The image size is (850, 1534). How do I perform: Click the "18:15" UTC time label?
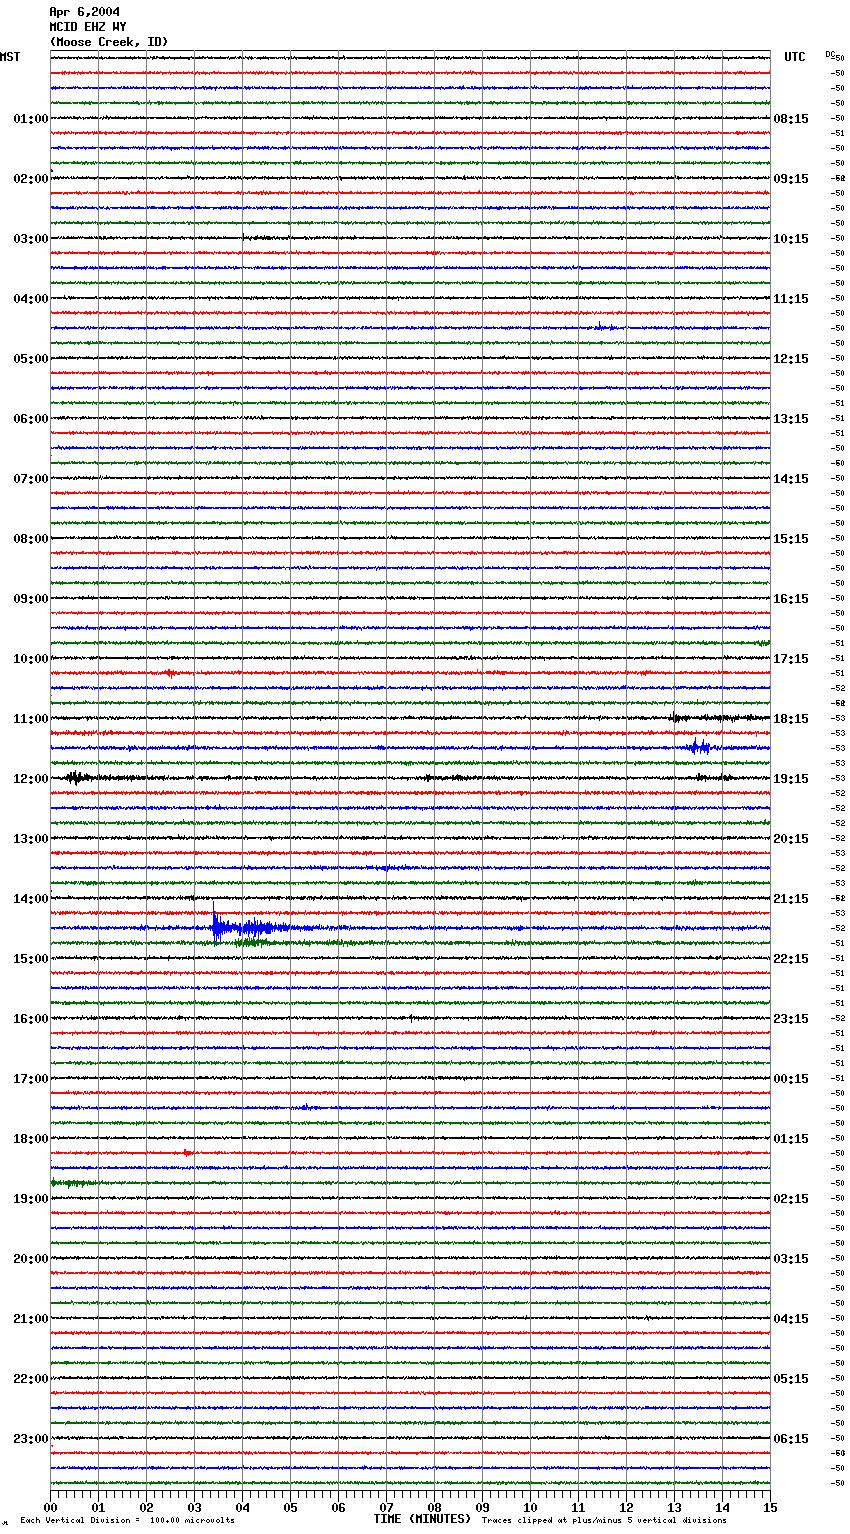[x=791, y=719]
